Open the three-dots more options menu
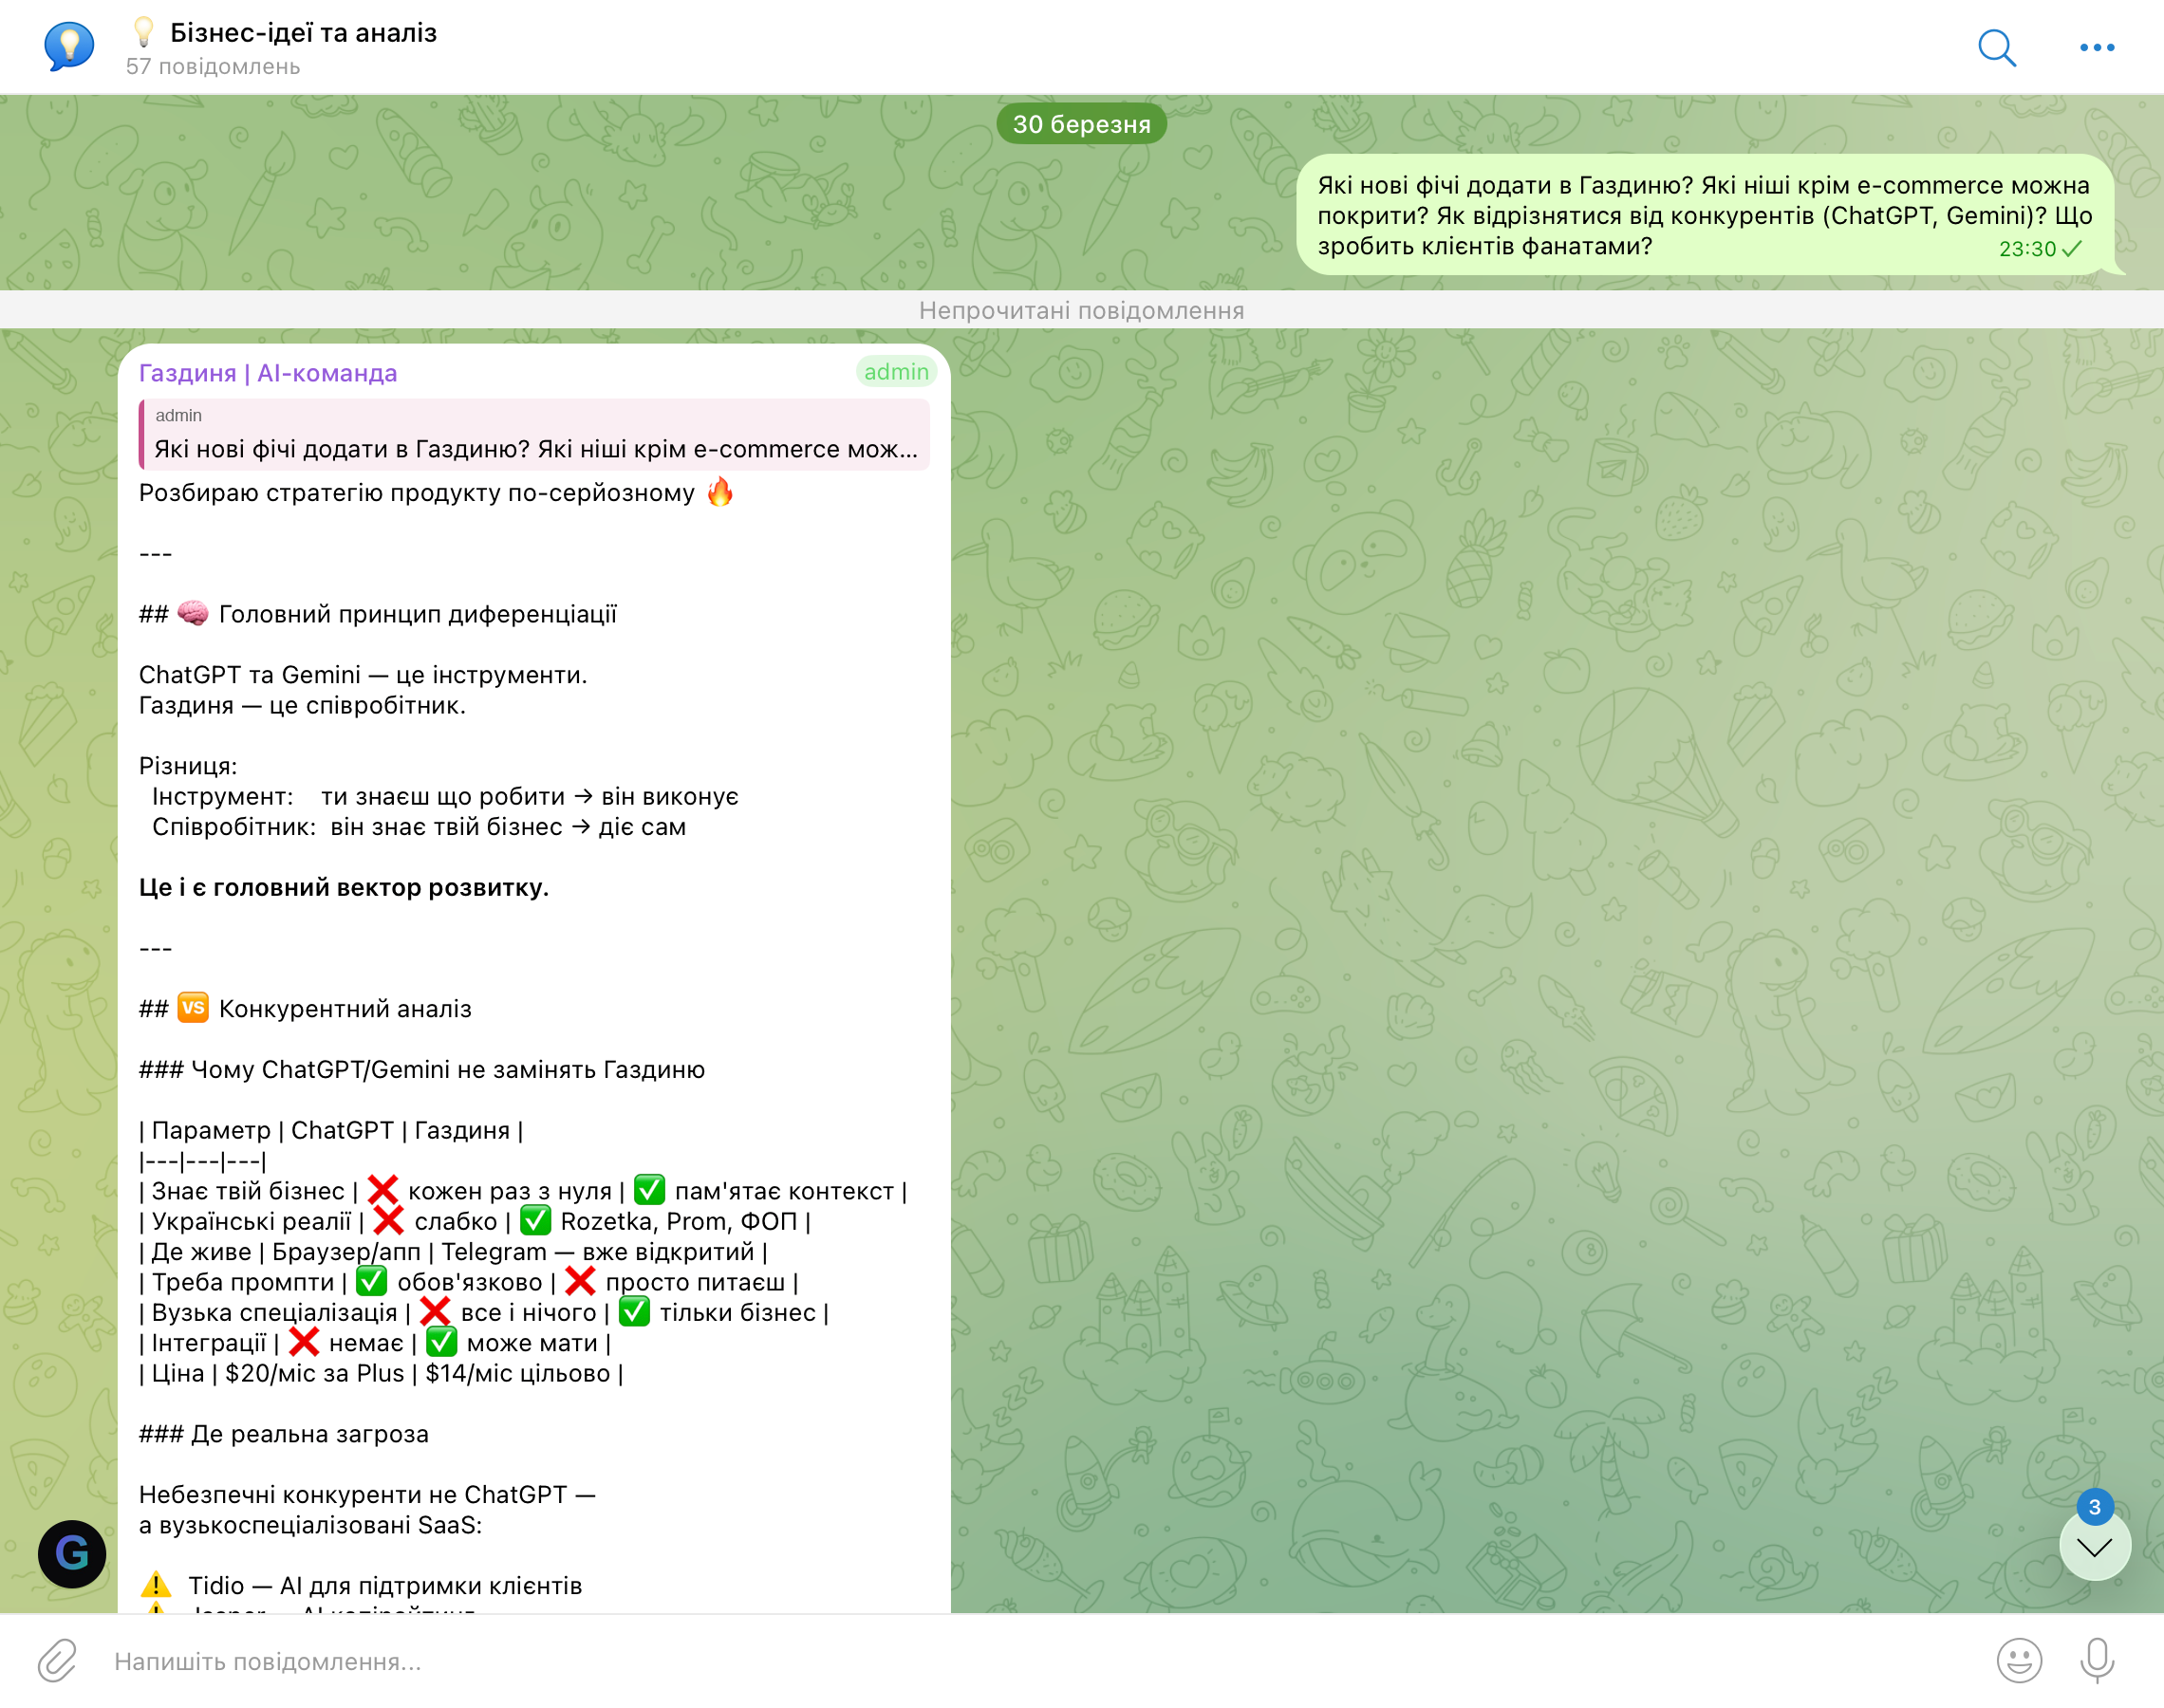2164x1708 pixels. pyautogui.click(x=2096, y=47)
